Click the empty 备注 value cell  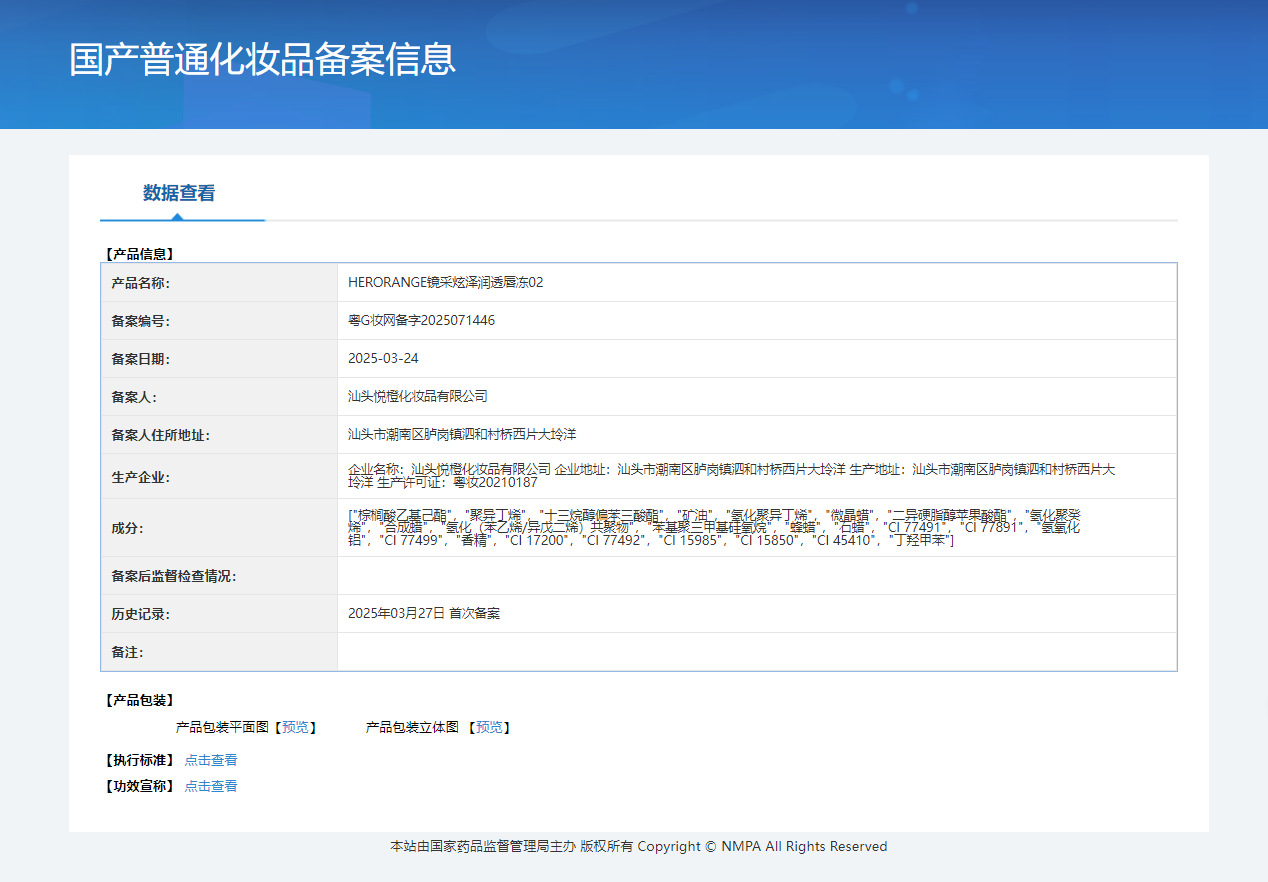pyautogui.click(x=756, y=652)
